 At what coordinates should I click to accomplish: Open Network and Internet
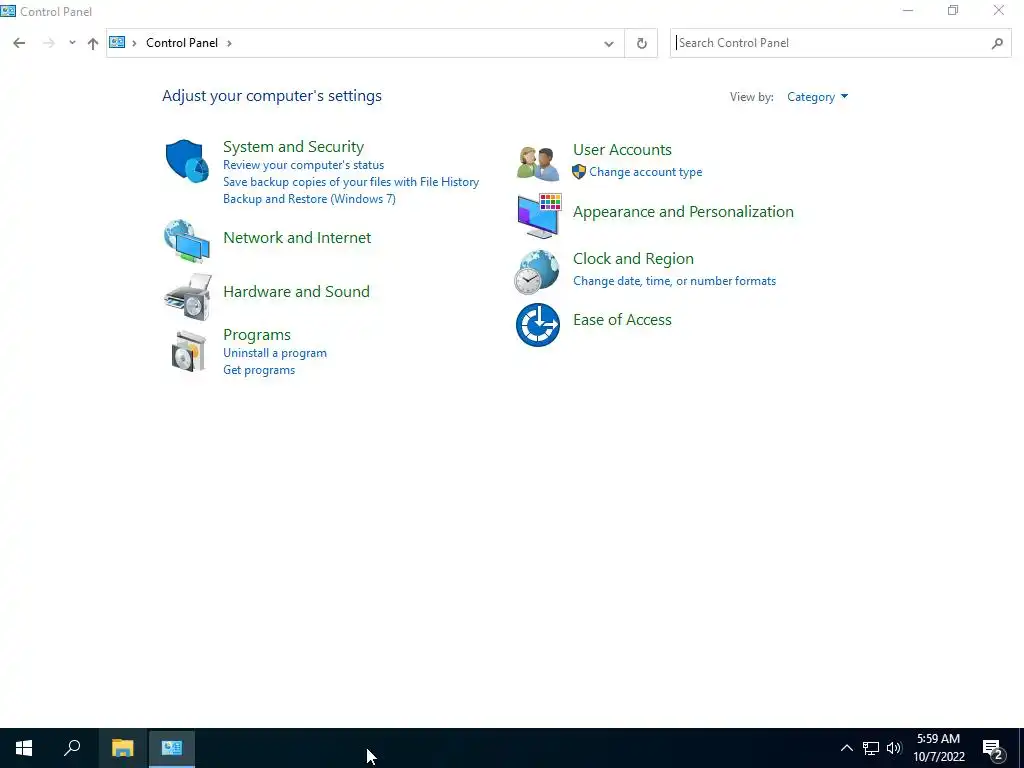coord(297,238)
